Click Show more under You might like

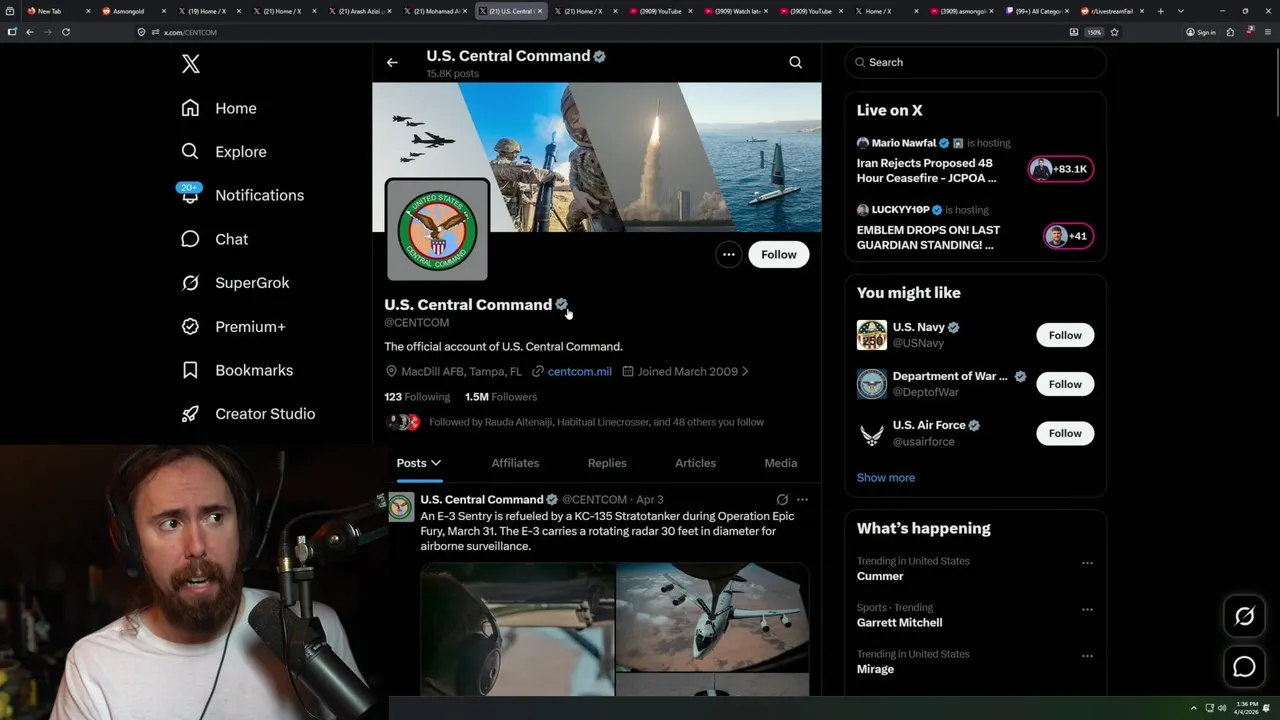tap(885, 478)
